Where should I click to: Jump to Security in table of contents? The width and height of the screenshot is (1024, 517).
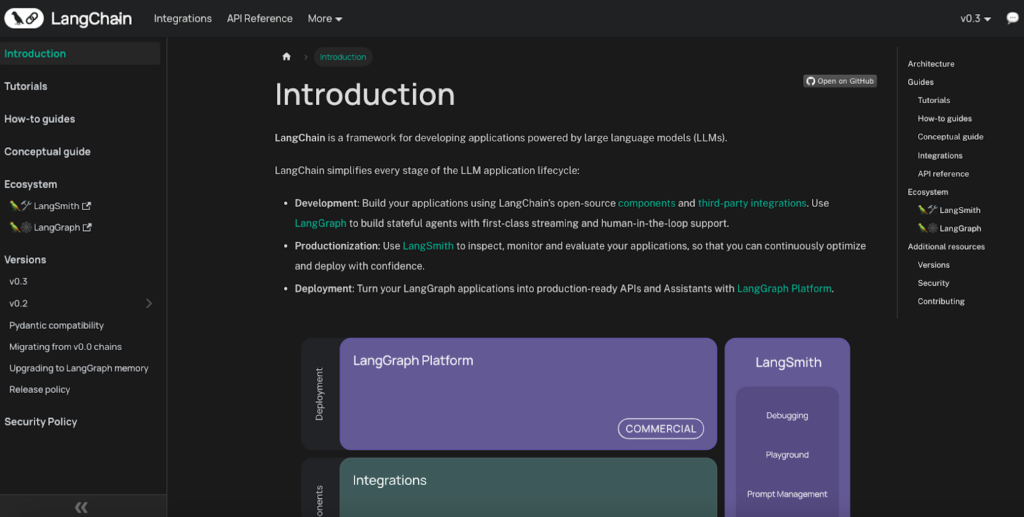[x=933, y=283]
